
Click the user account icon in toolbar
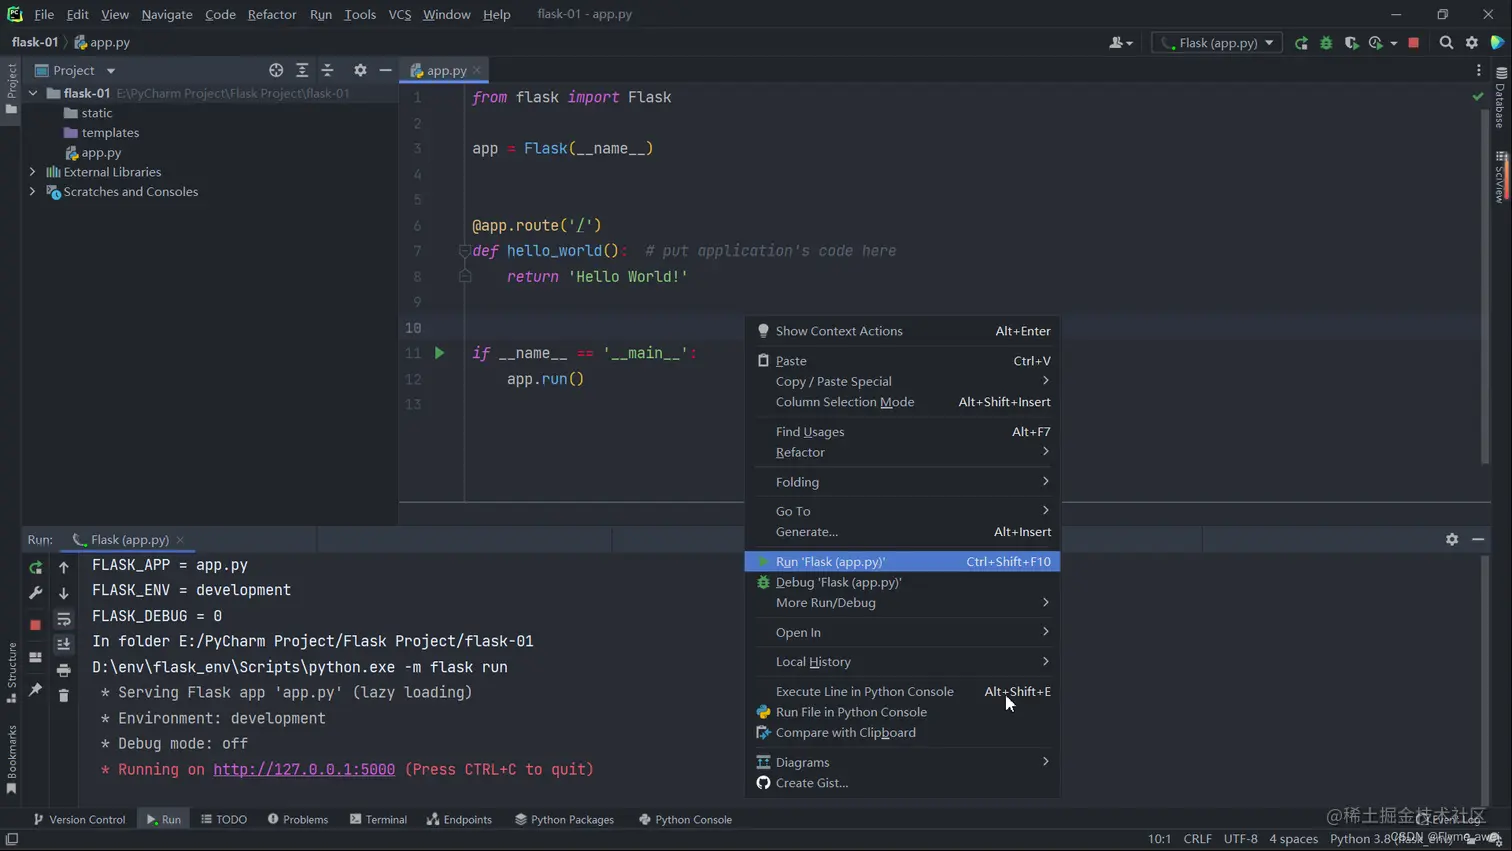pos(1120,43)
